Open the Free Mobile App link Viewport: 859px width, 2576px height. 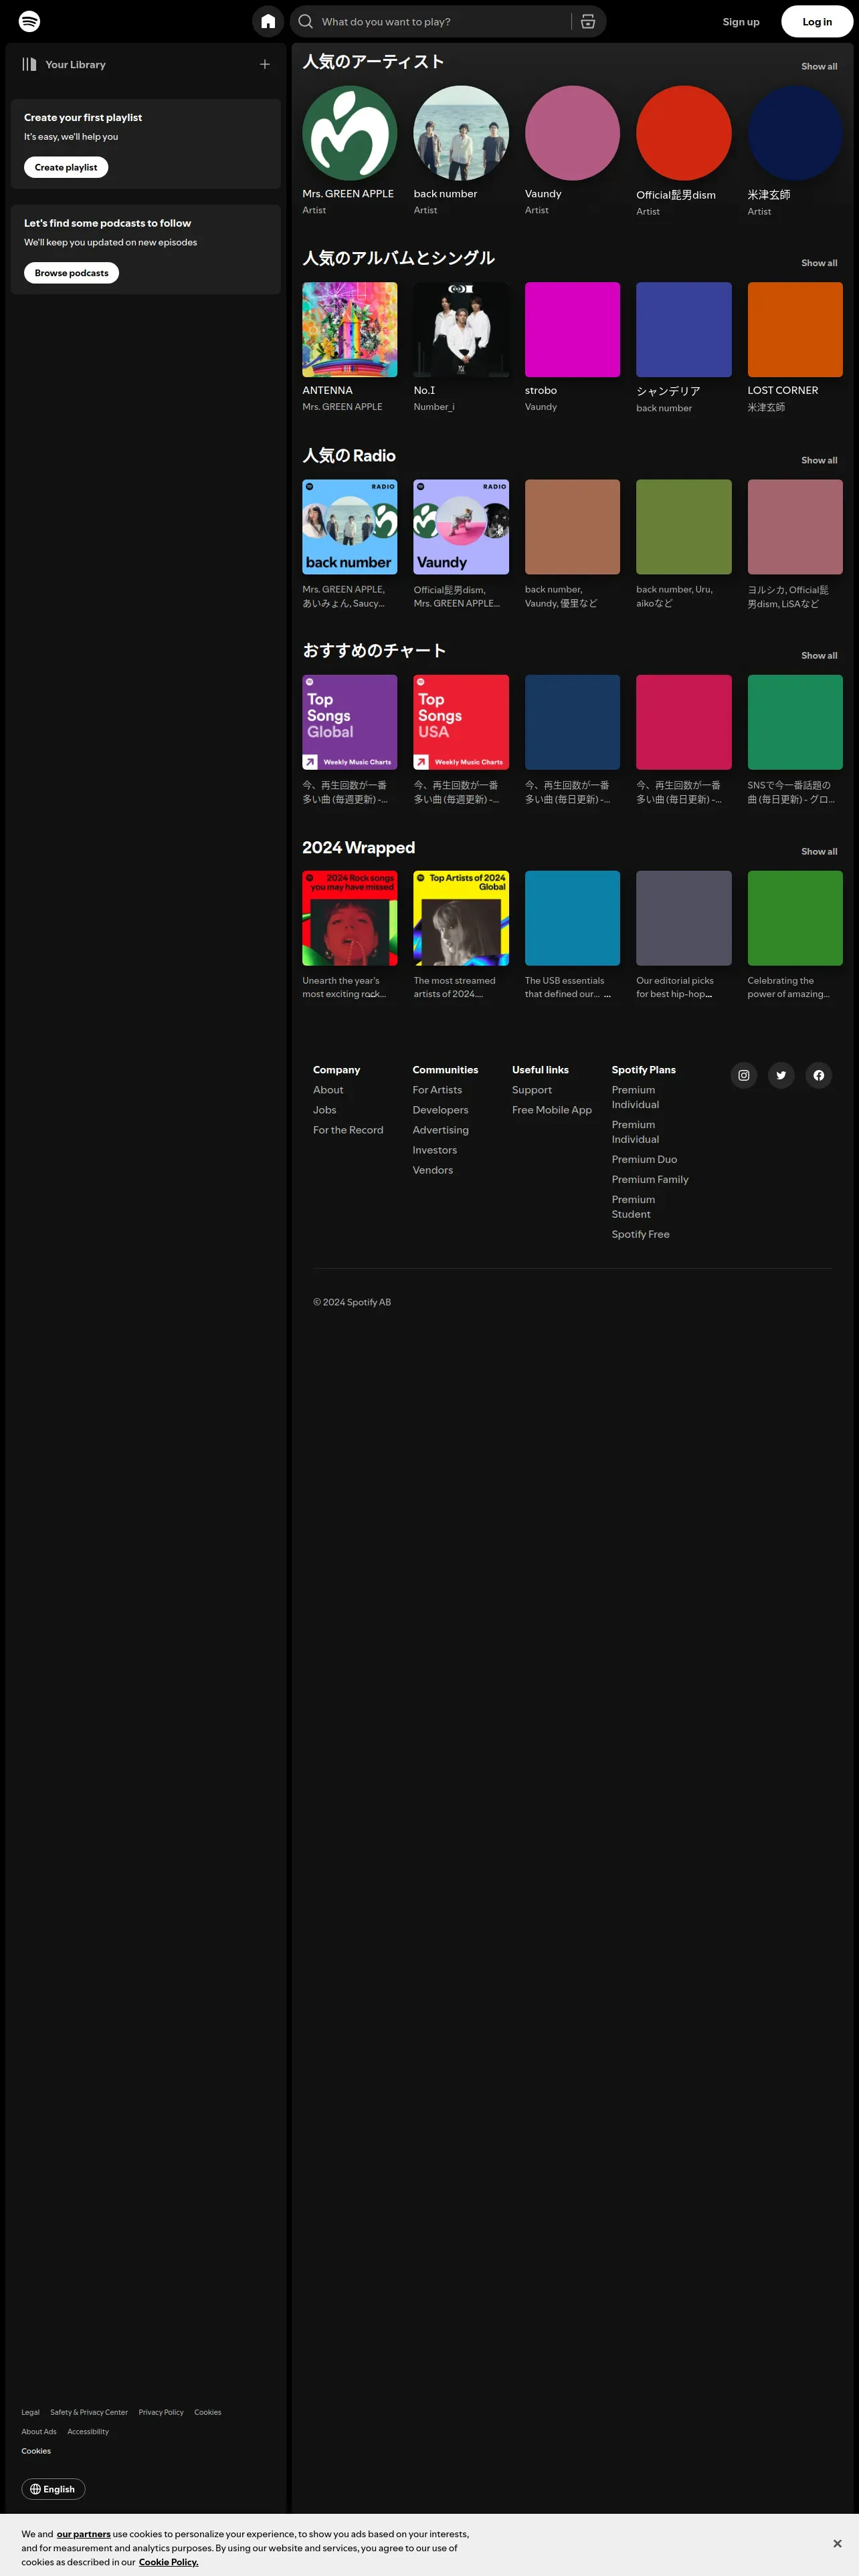click(x=552, y=1110)
